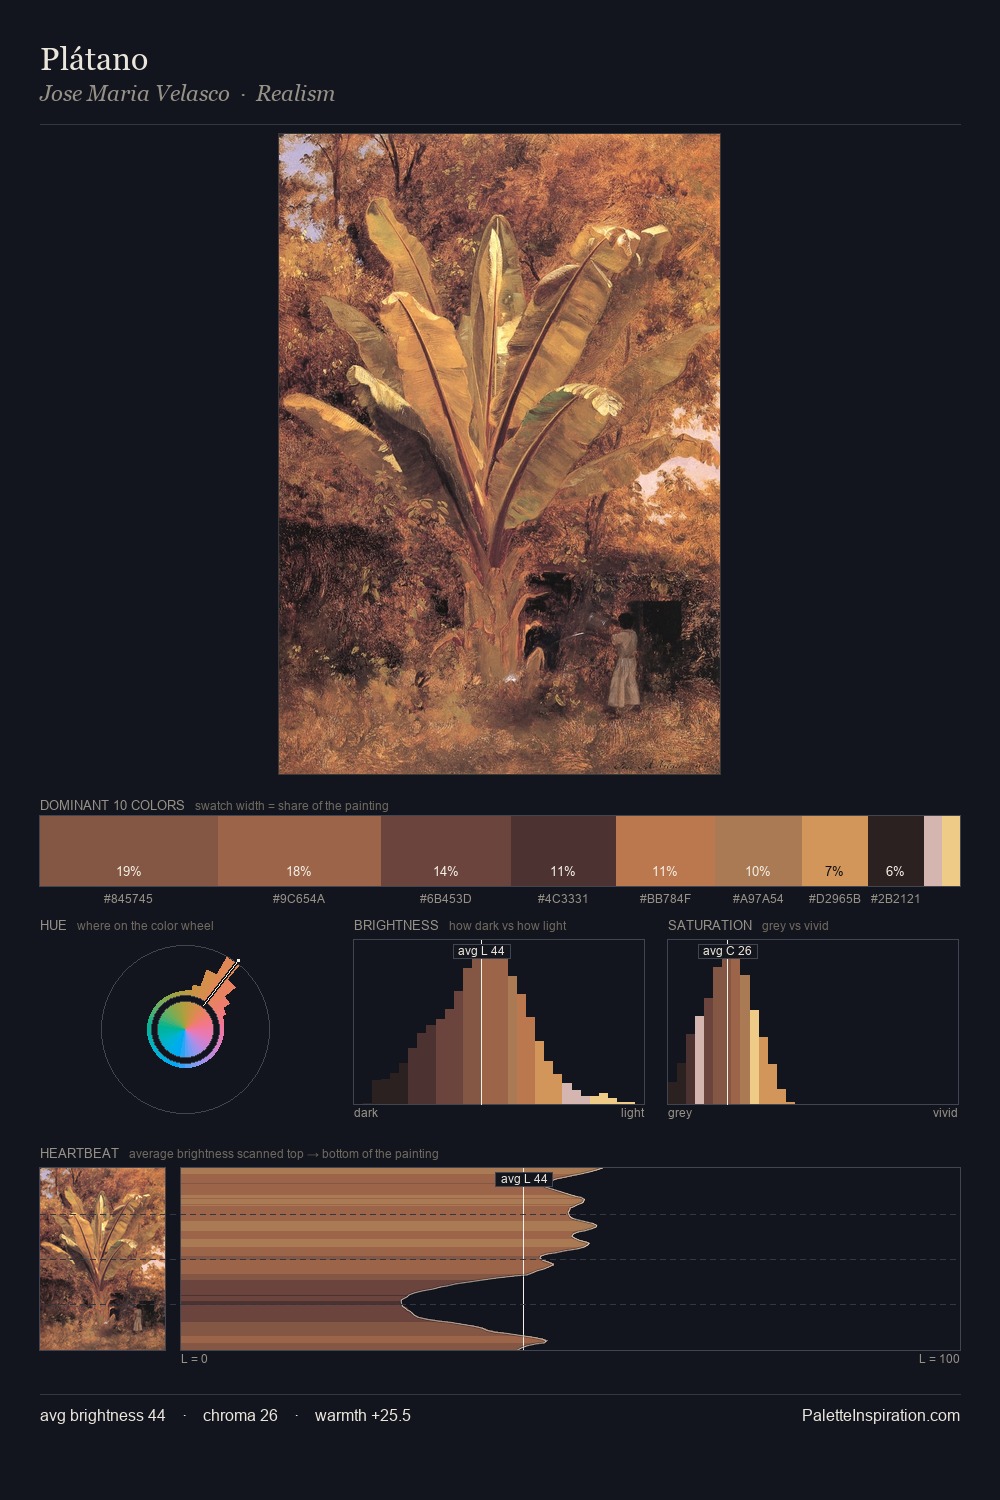
Task: Choose the #A97A54 swatch at 10%
Action: pos(758,851)
